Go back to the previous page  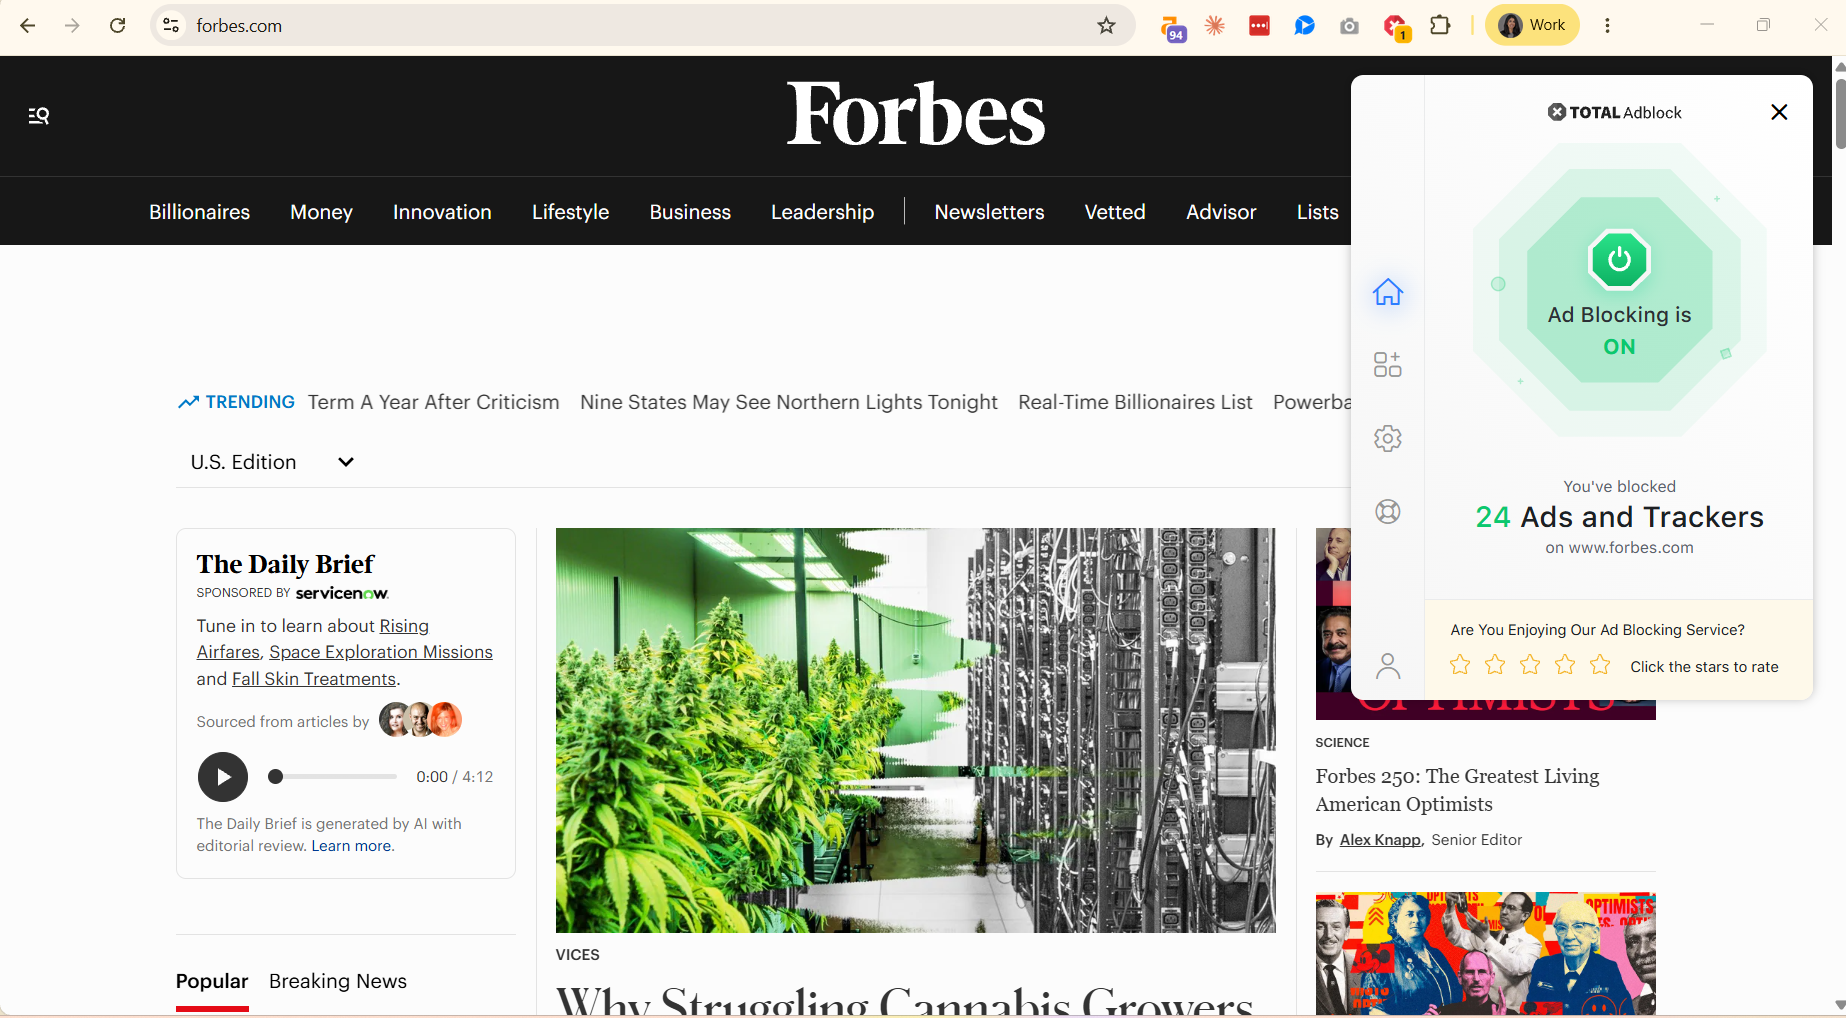[x=28, y=26]
